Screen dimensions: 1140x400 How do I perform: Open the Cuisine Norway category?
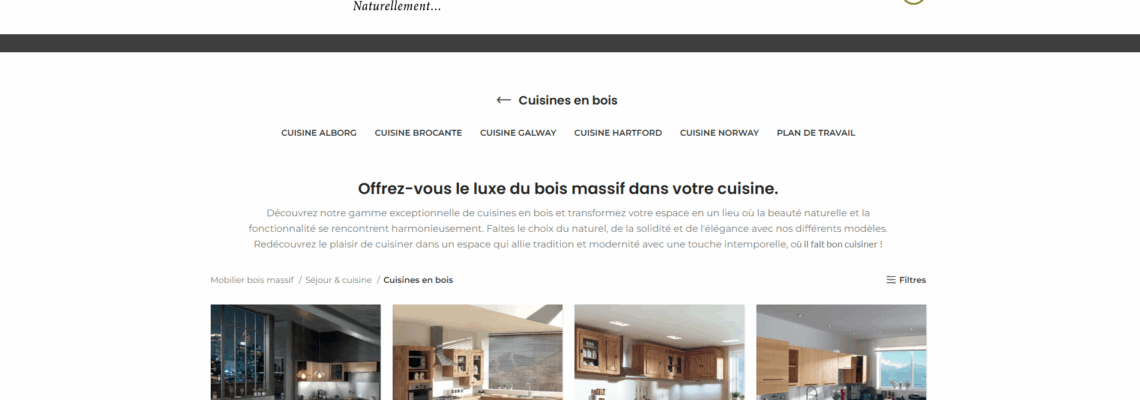[x=719, y=133]
